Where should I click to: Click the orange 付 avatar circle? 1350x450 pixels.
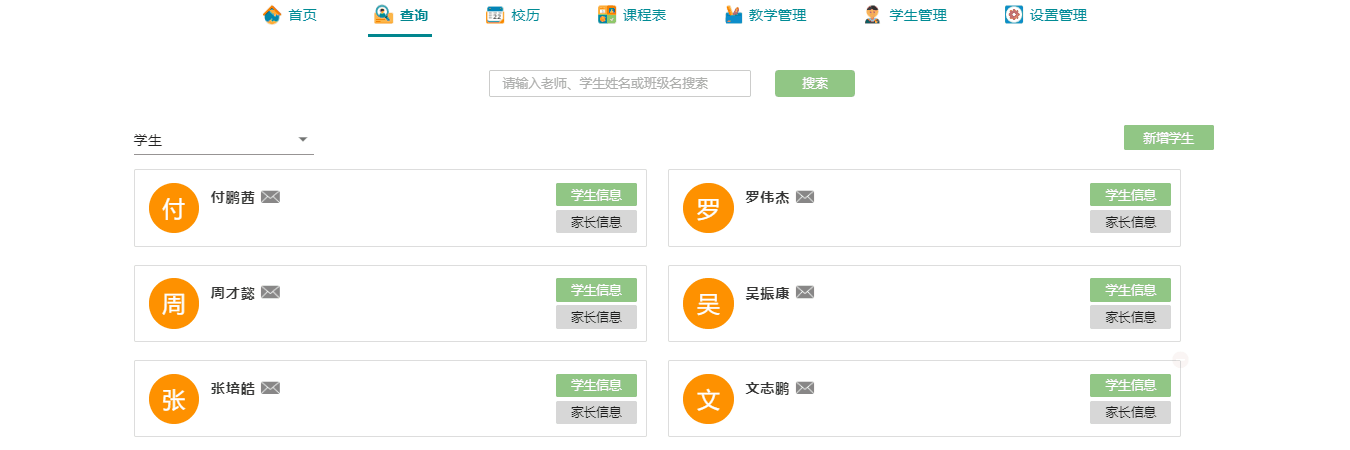[174, 208]
